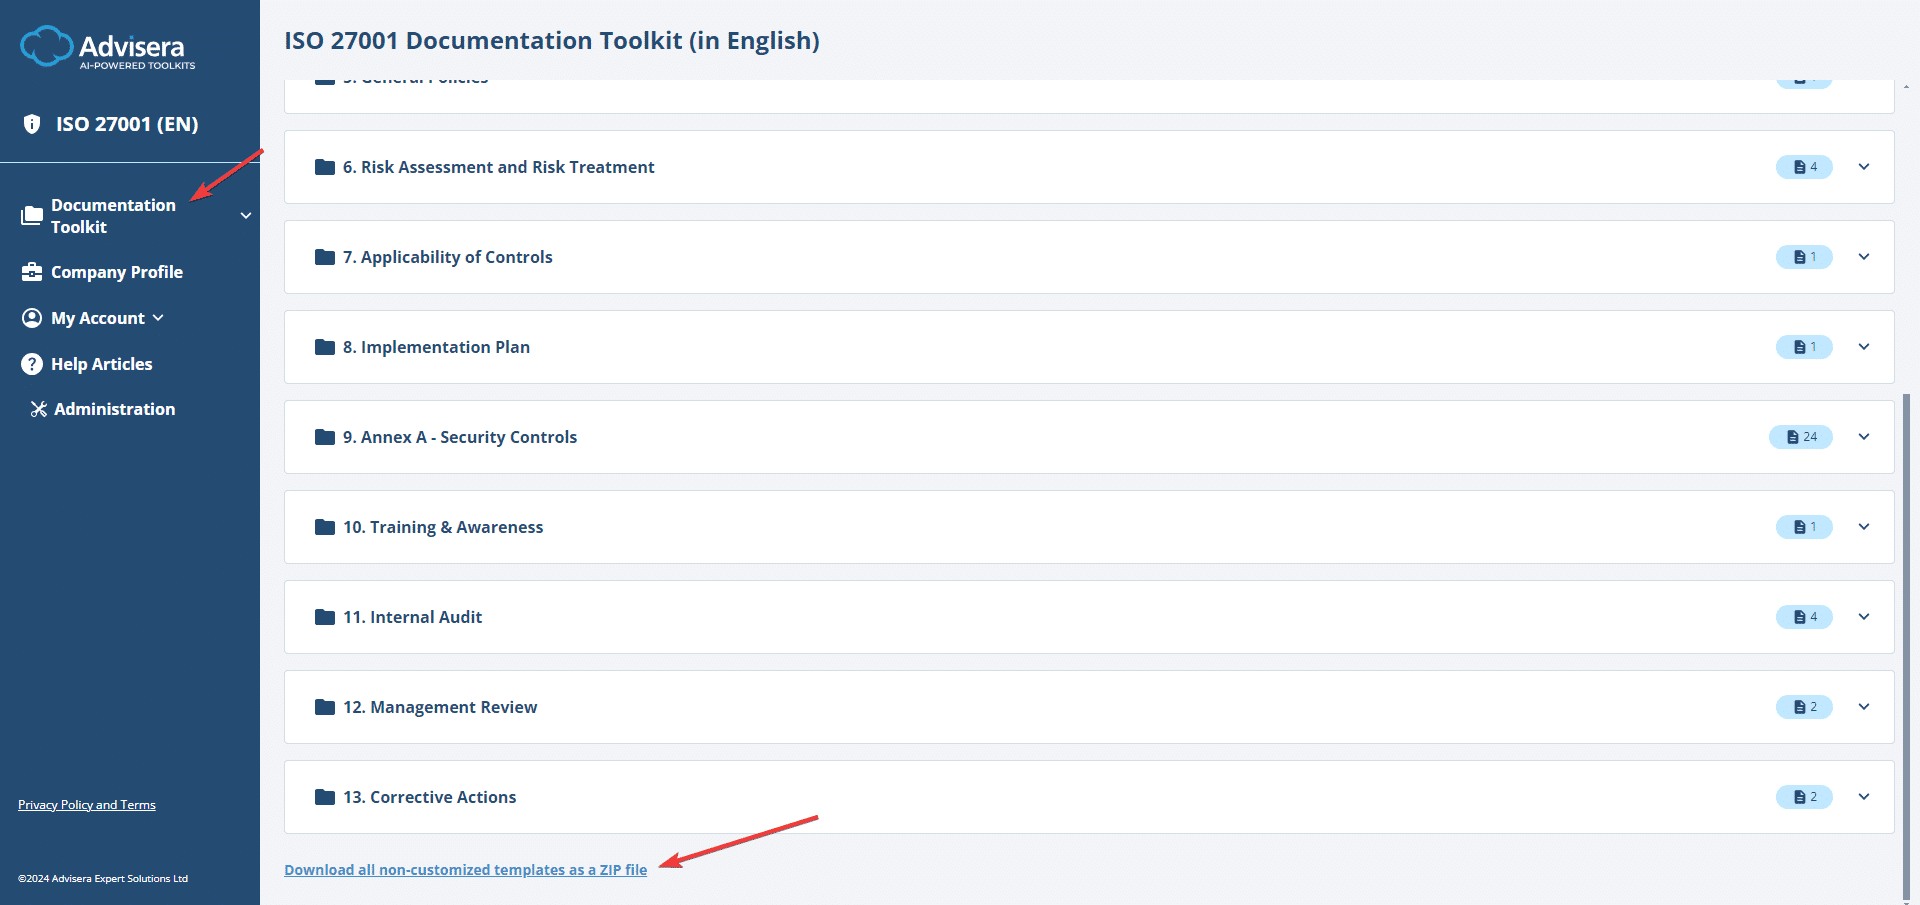Viewport: 1920px width, 905px height.
Task: Open the Privacy Policy and Terms link
Action: tap(87, 805)
